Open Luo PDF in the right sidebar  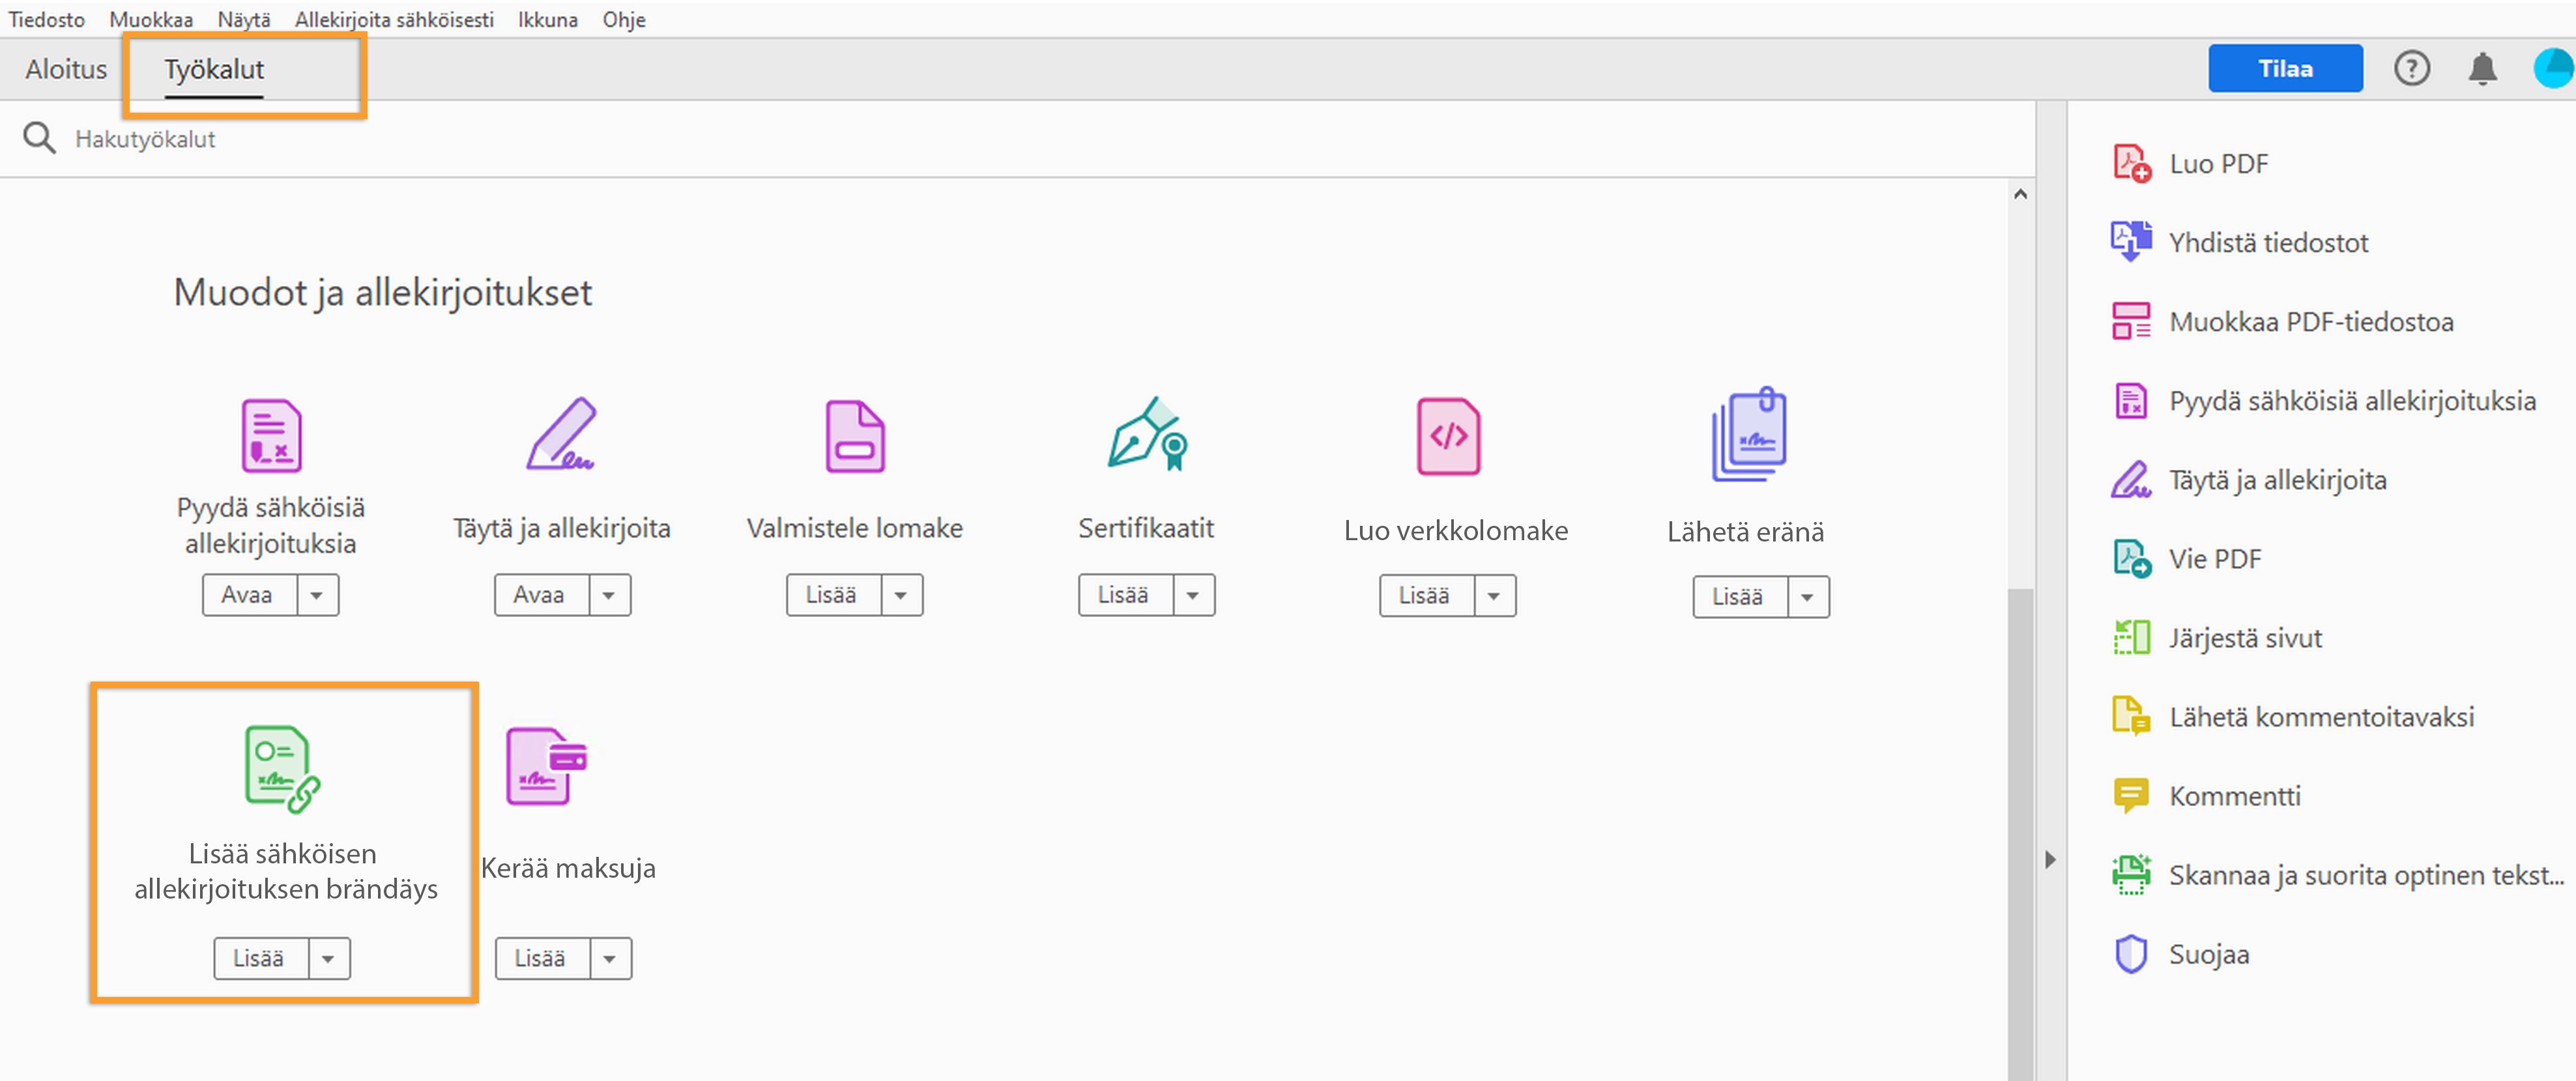(2218, 164)
